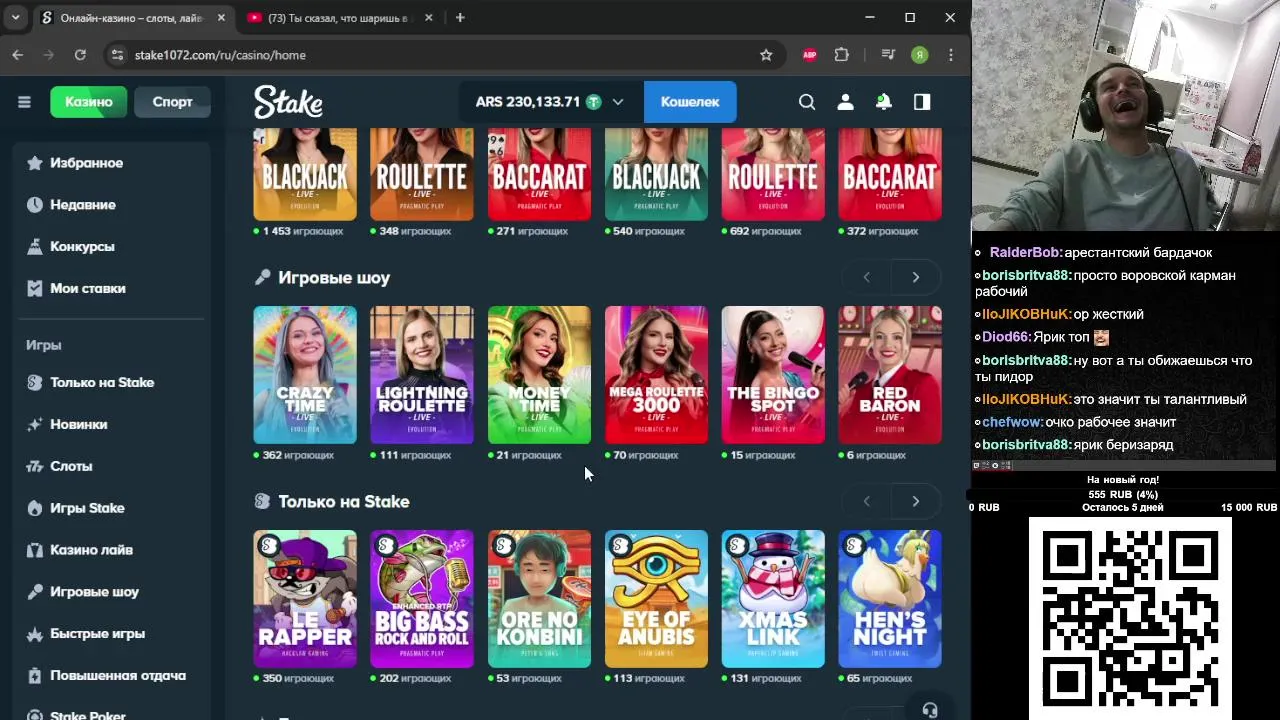1280x720 pixels.
Task: Open Недавние in the sidebar
Action: (x=113, y=205)
